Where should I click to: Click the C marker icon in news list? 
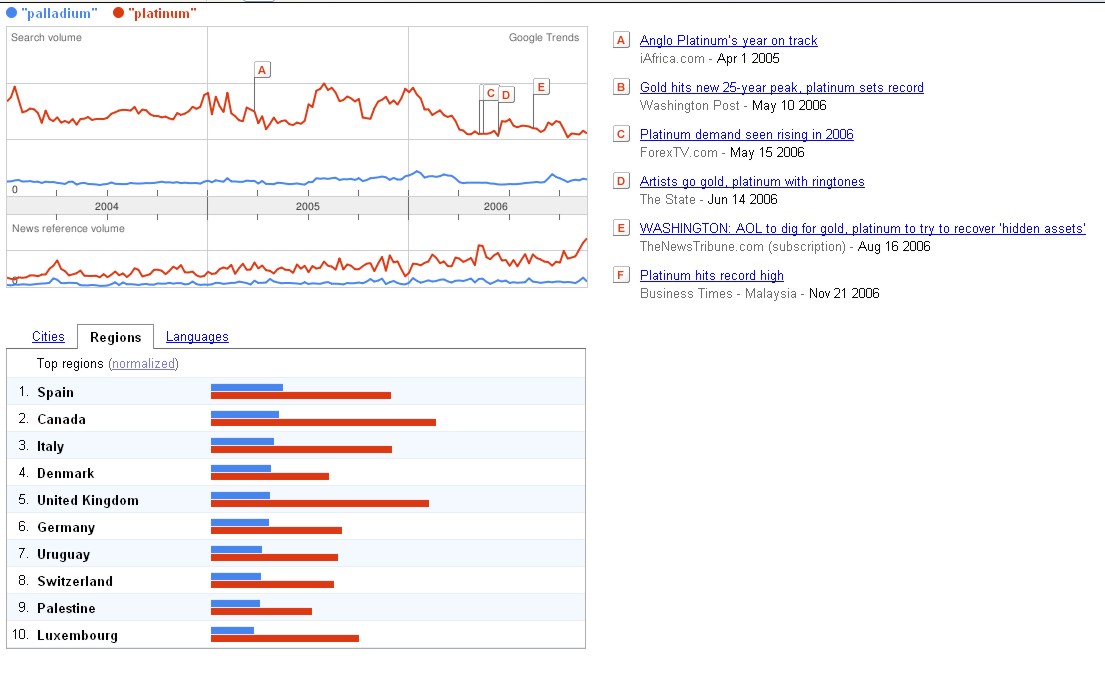[621, 135]
